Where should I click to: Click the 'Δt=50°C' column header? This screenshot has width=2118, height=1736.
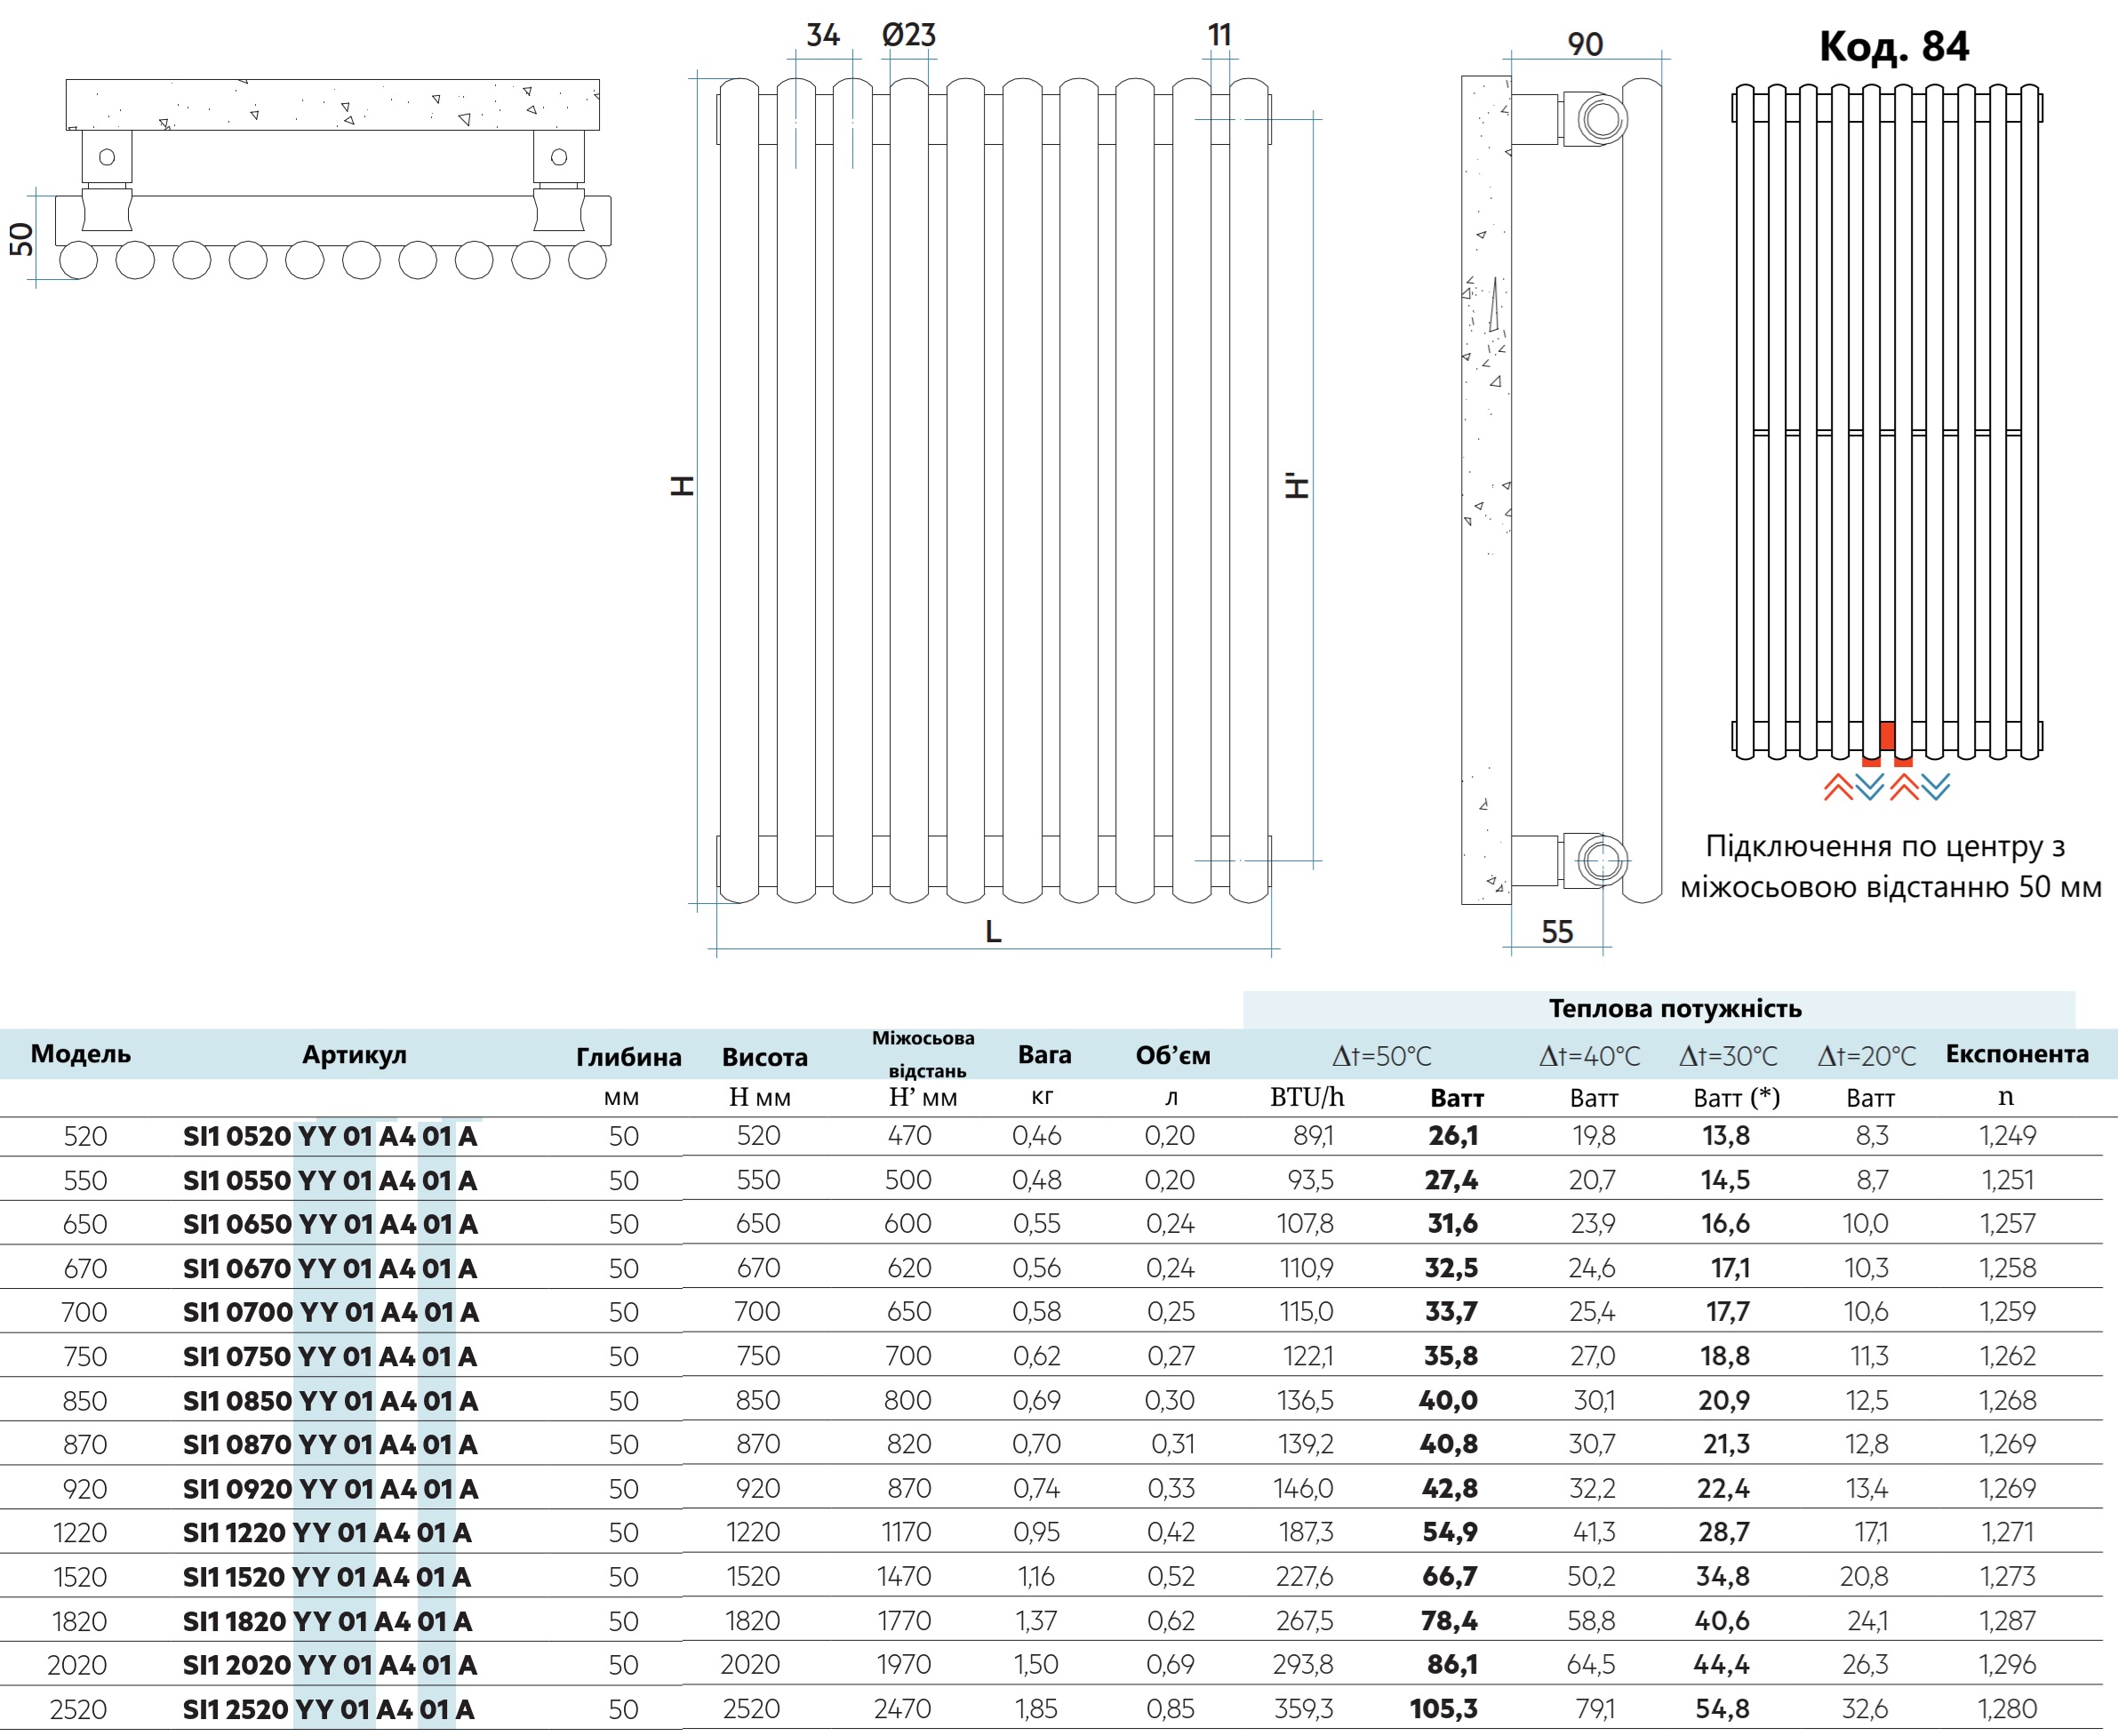click(x=1381, y=1056)
